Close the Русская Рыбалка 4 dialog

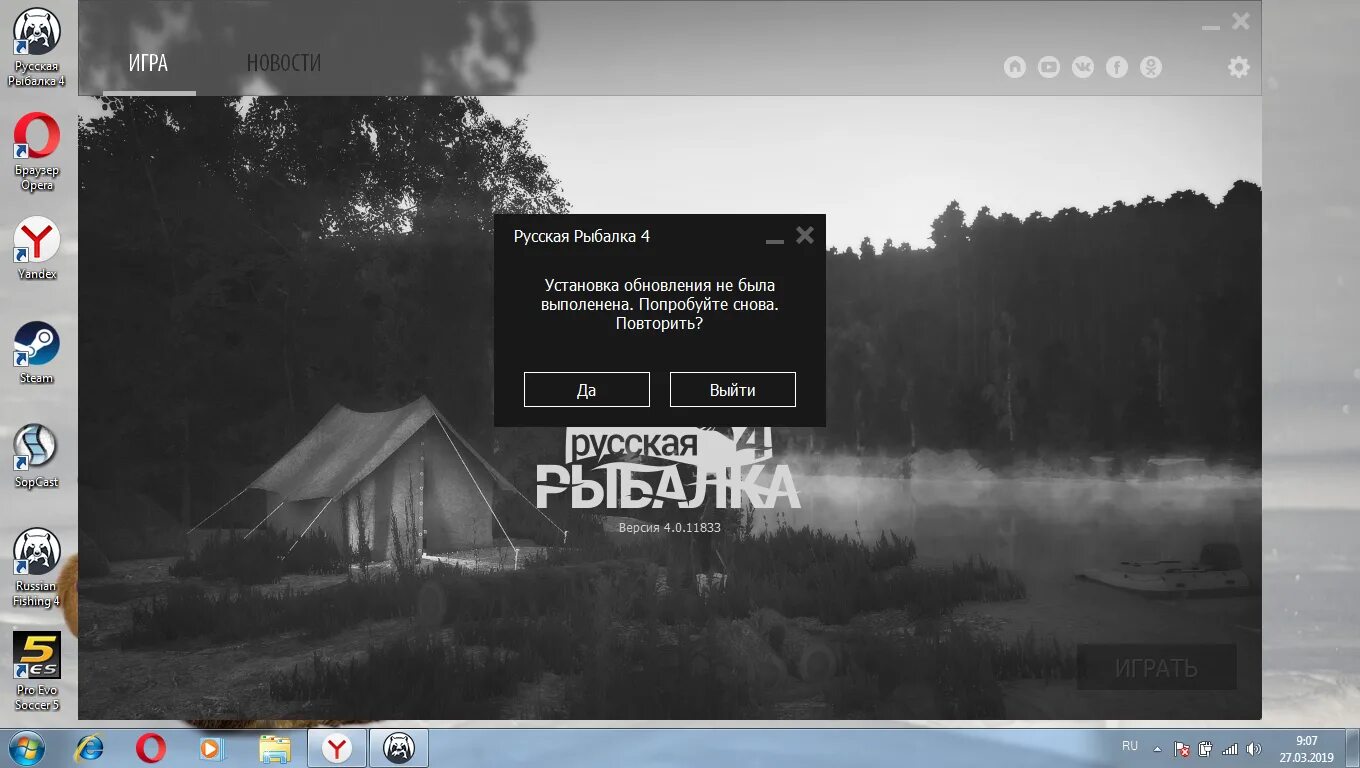(x=805, y=235)
